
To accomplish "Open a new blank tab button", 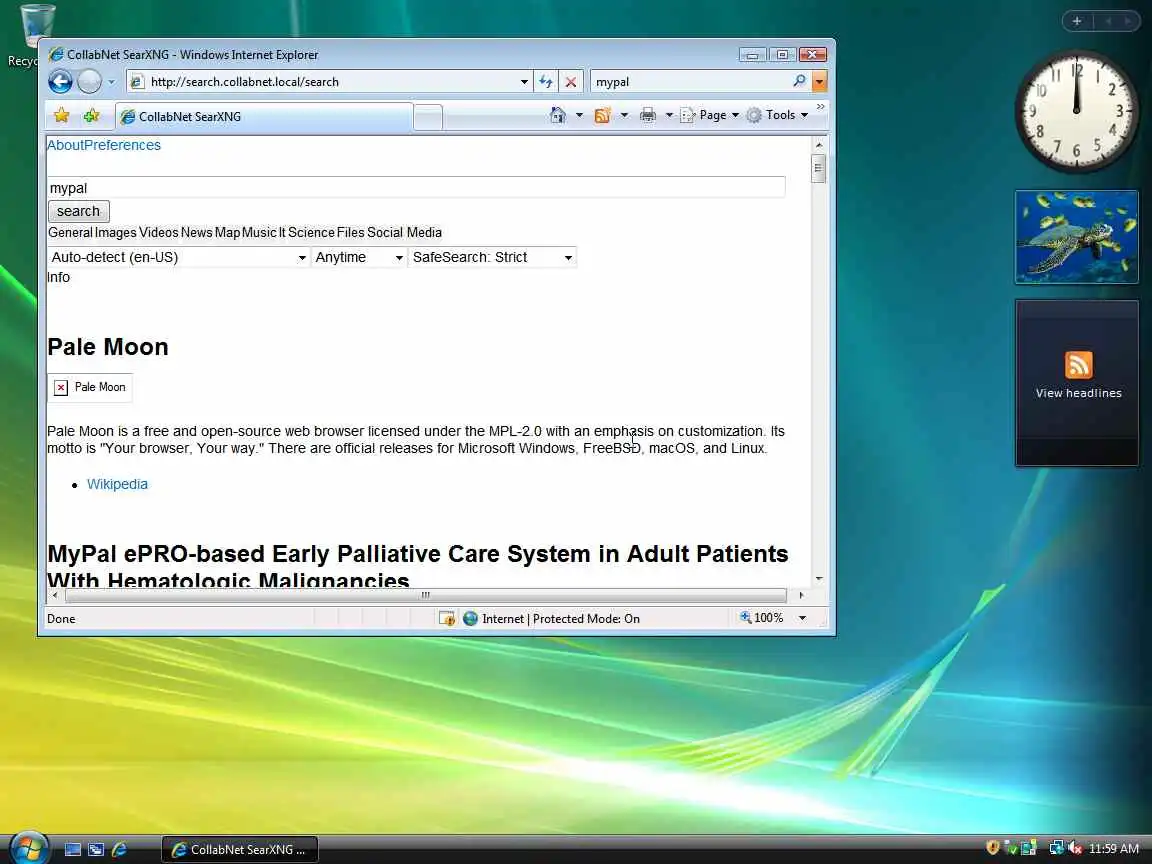I will [x=428, y=118].
